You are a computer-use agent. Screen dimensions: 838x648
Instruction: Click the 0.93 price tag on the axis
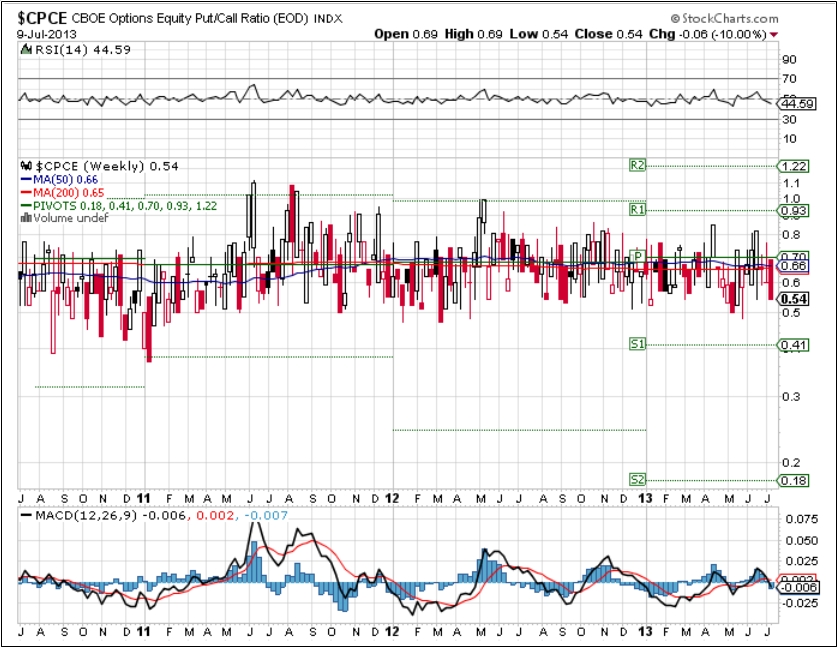coord(794,211)
